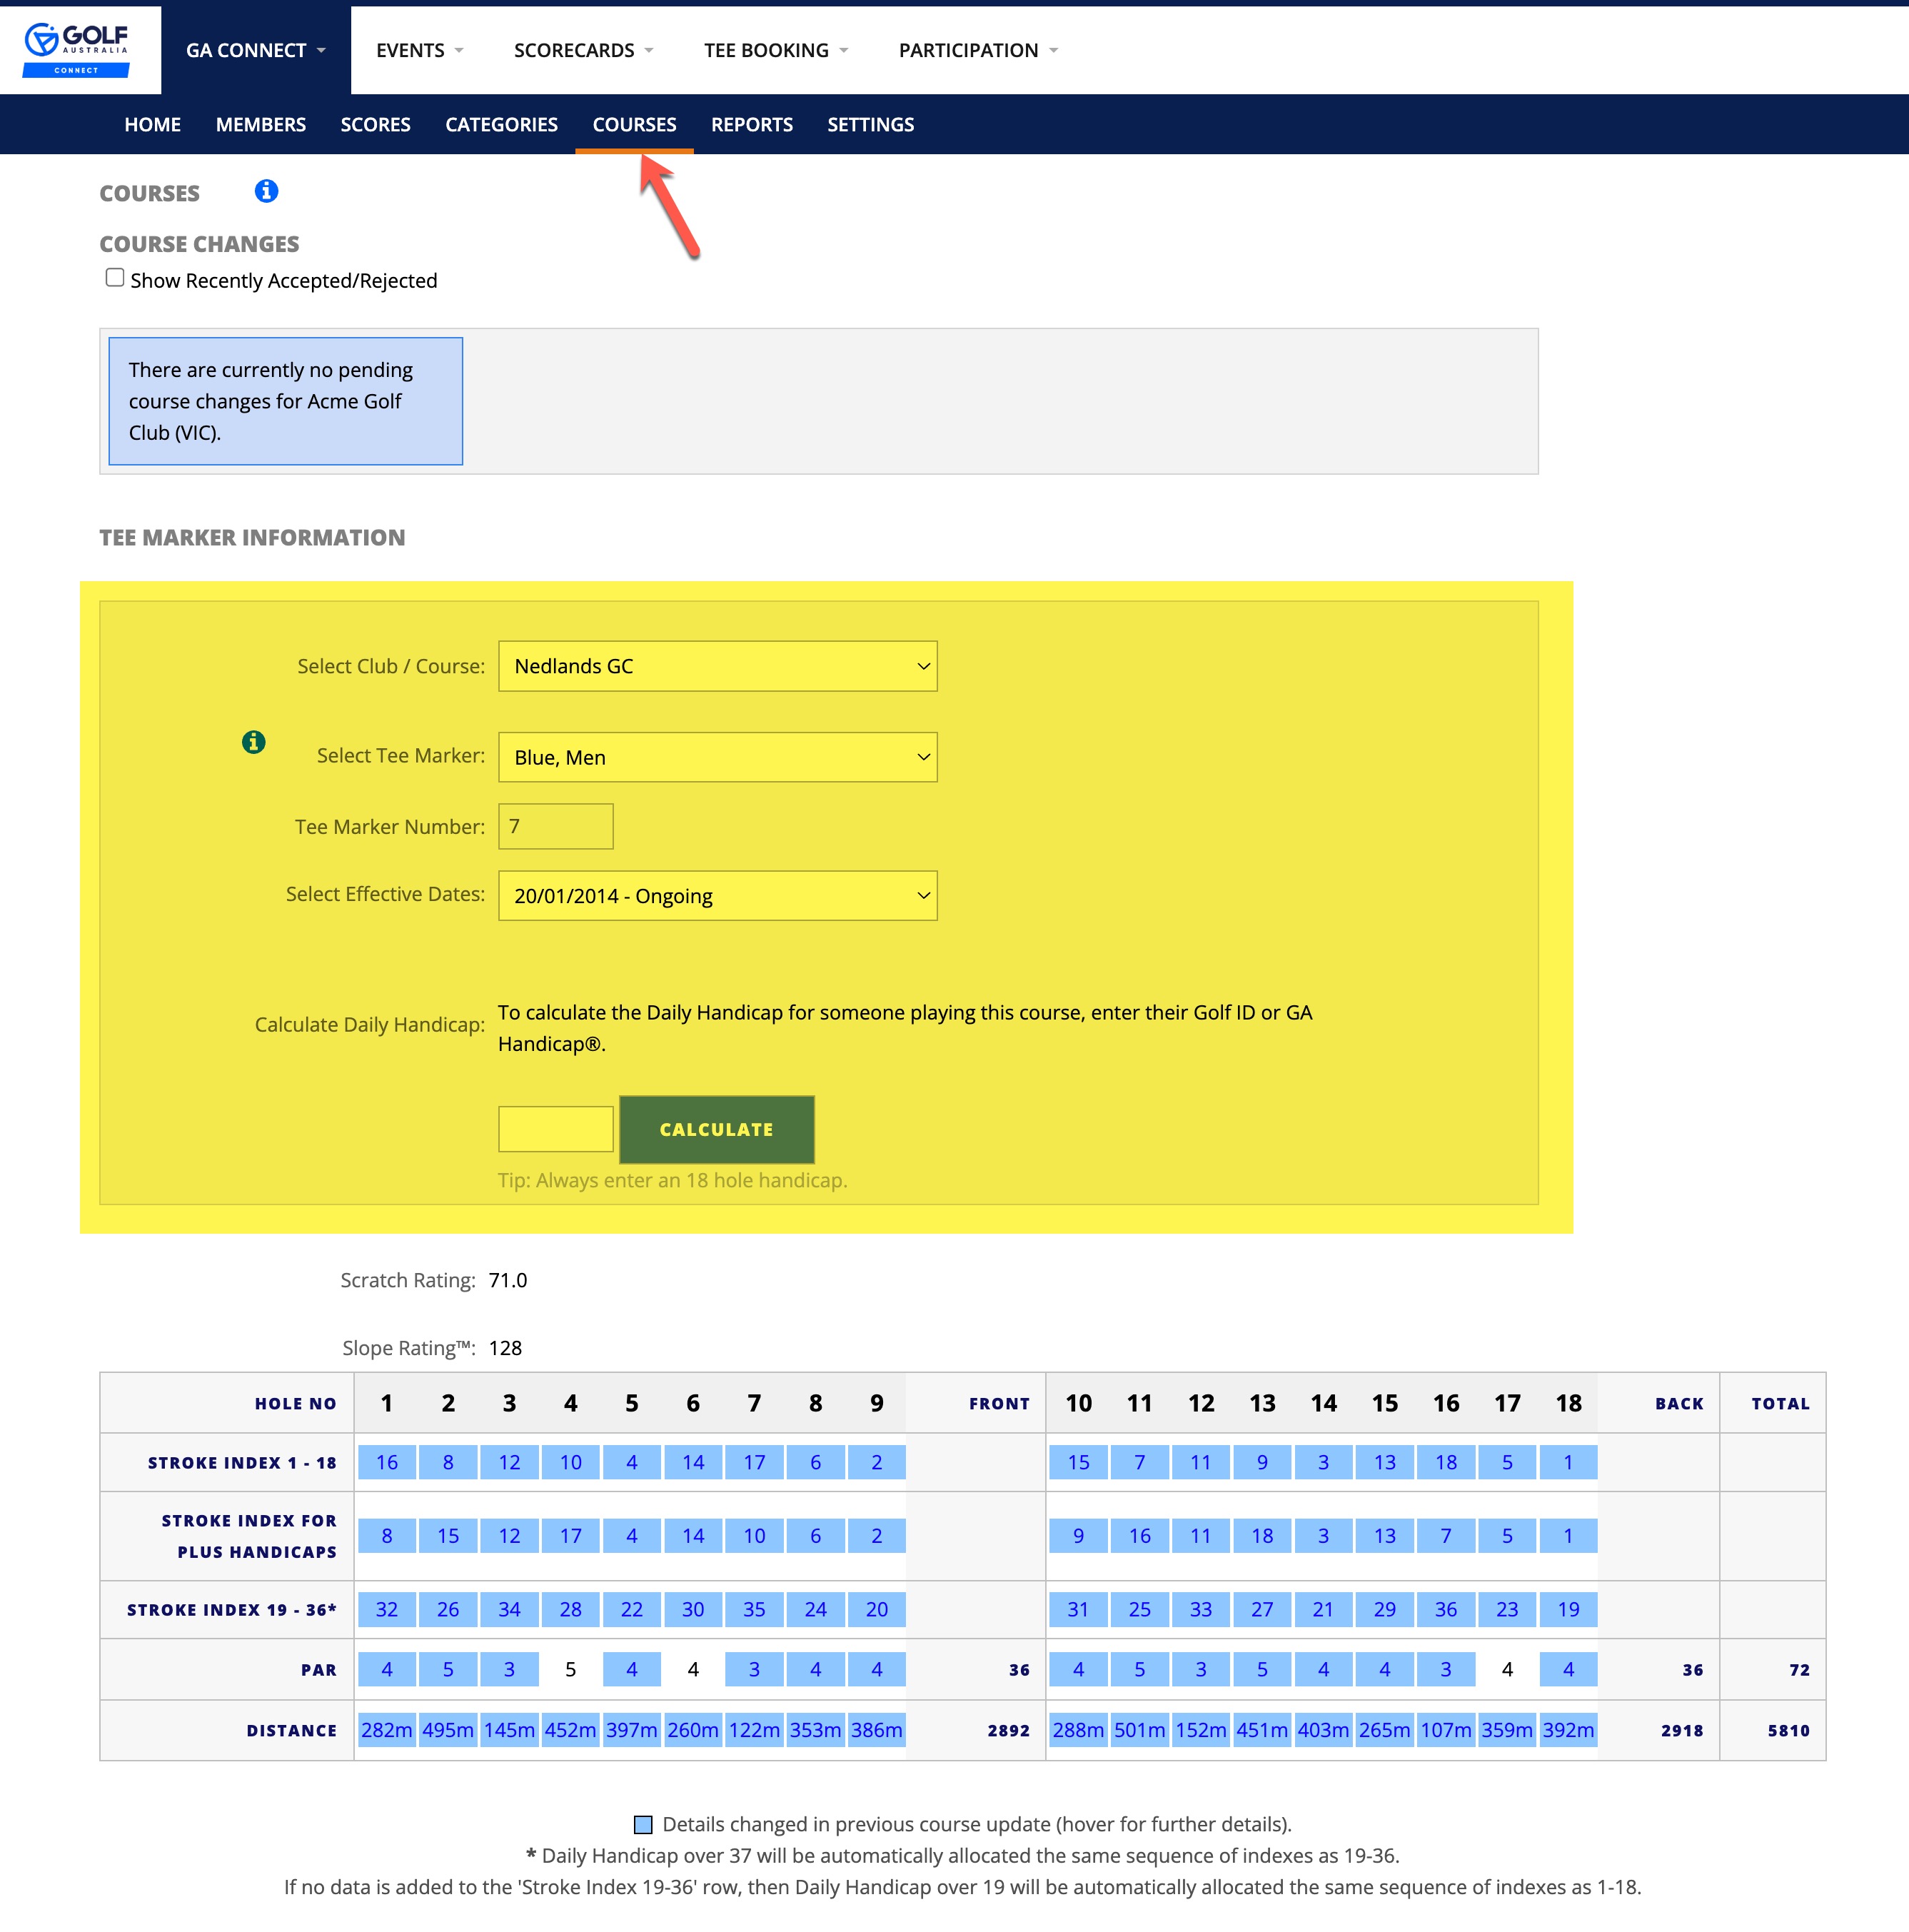Open the blue Courses info icon
The width and height of the screenshot is (1909, 1932).
click(x=266, y=191)
